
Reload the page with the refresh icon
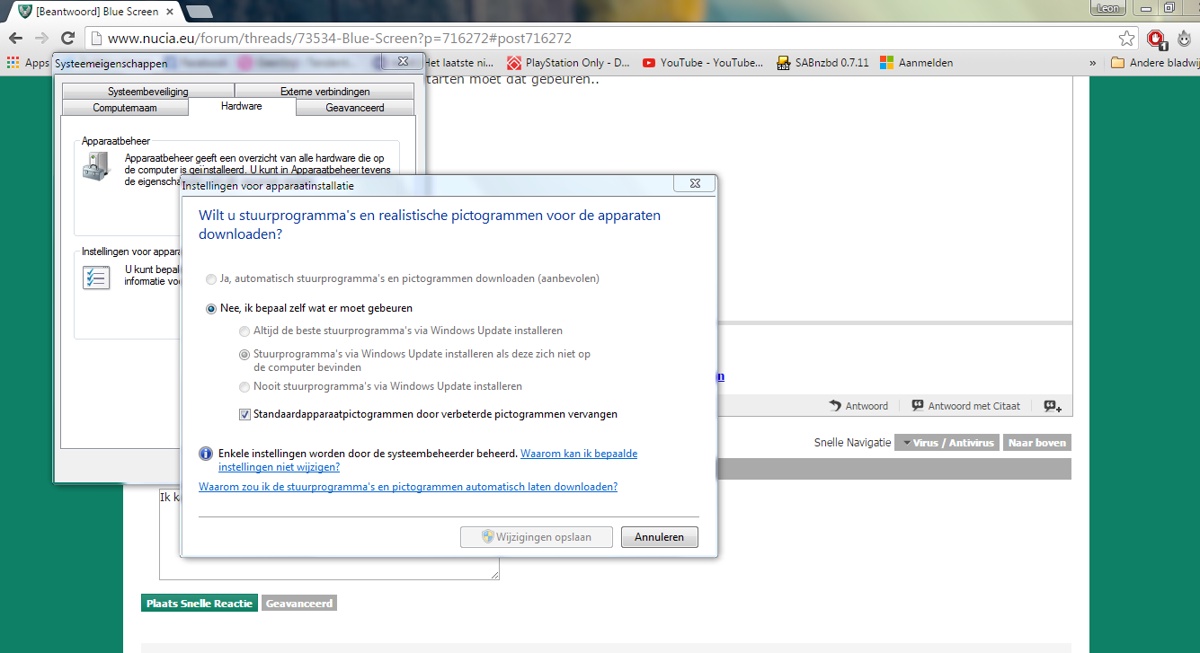click(68, 38)
